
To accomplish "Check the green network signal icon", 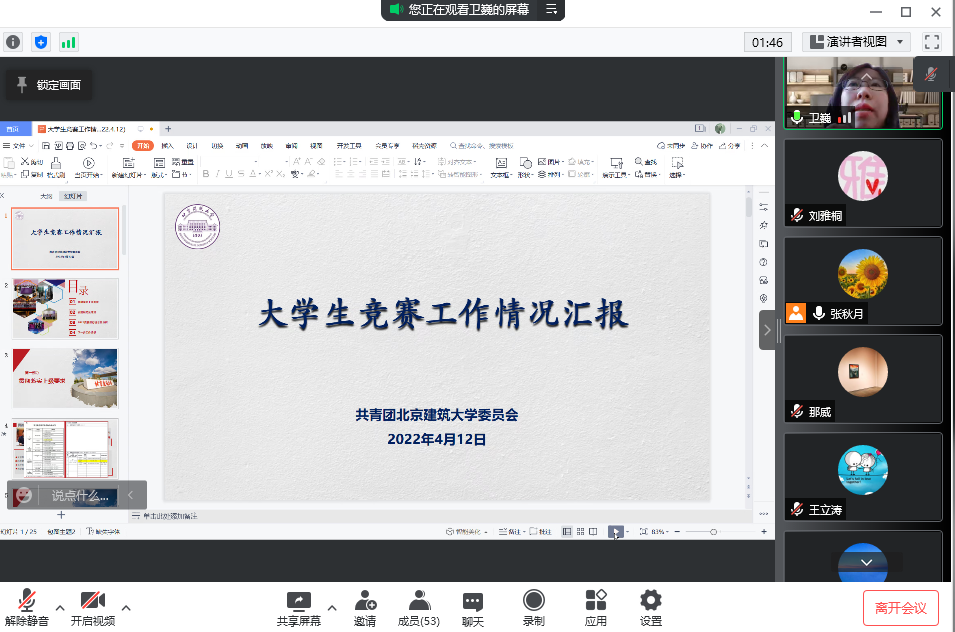I will (x=69, y=42).
